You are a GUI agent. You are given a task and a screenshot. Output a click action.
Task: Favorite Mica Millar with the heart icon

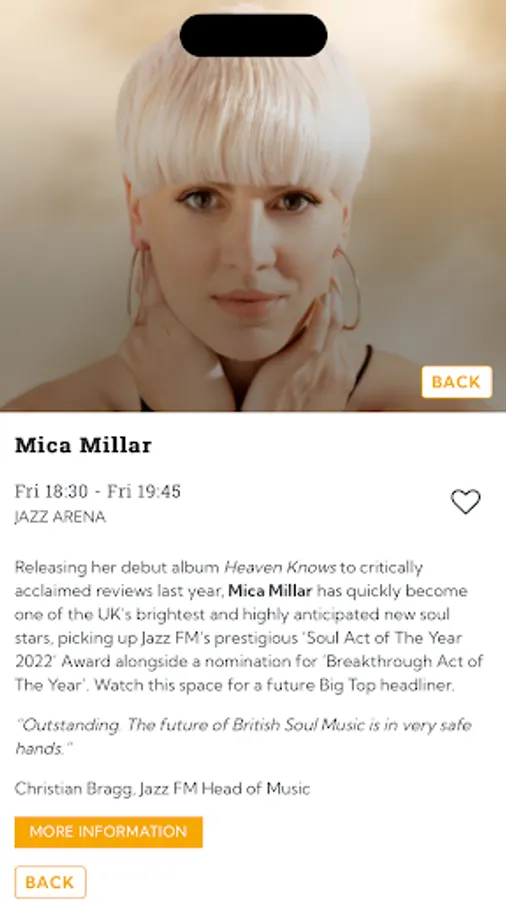tap(465, 502)
